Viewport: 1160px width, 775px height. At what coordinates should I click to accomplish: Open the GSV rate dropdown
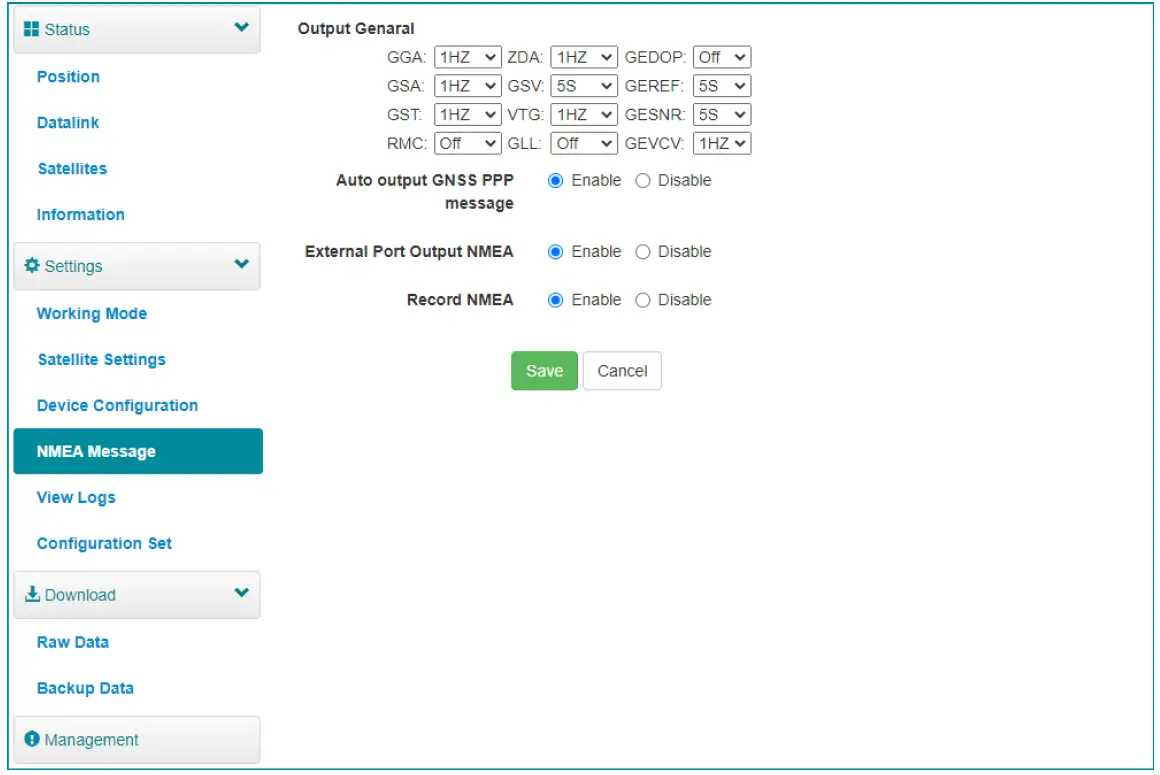(586, 86)
